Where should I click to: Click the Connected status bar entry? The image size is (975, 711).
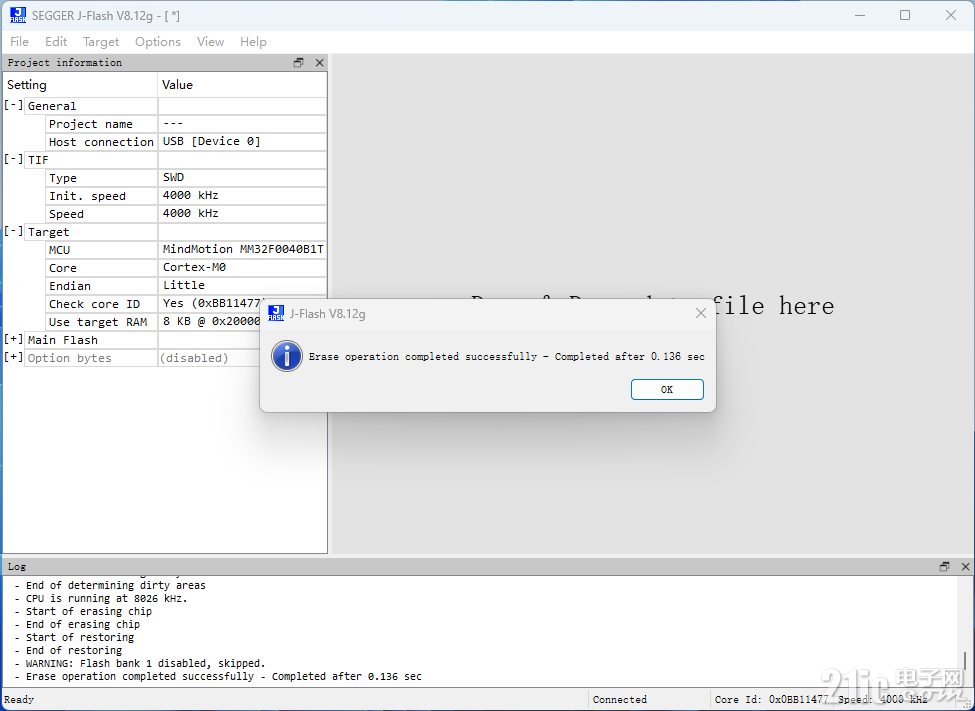tap(619, 699)
